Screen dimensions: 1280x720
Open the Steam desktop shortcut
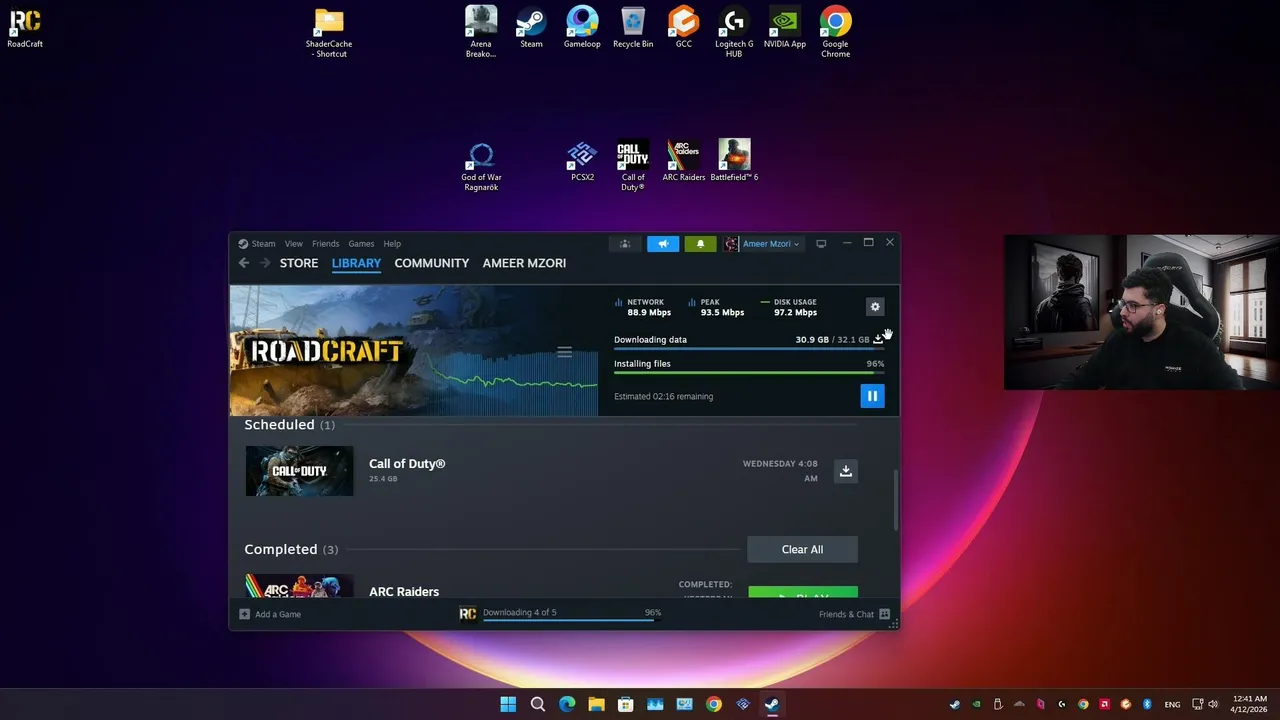[531, 28]
